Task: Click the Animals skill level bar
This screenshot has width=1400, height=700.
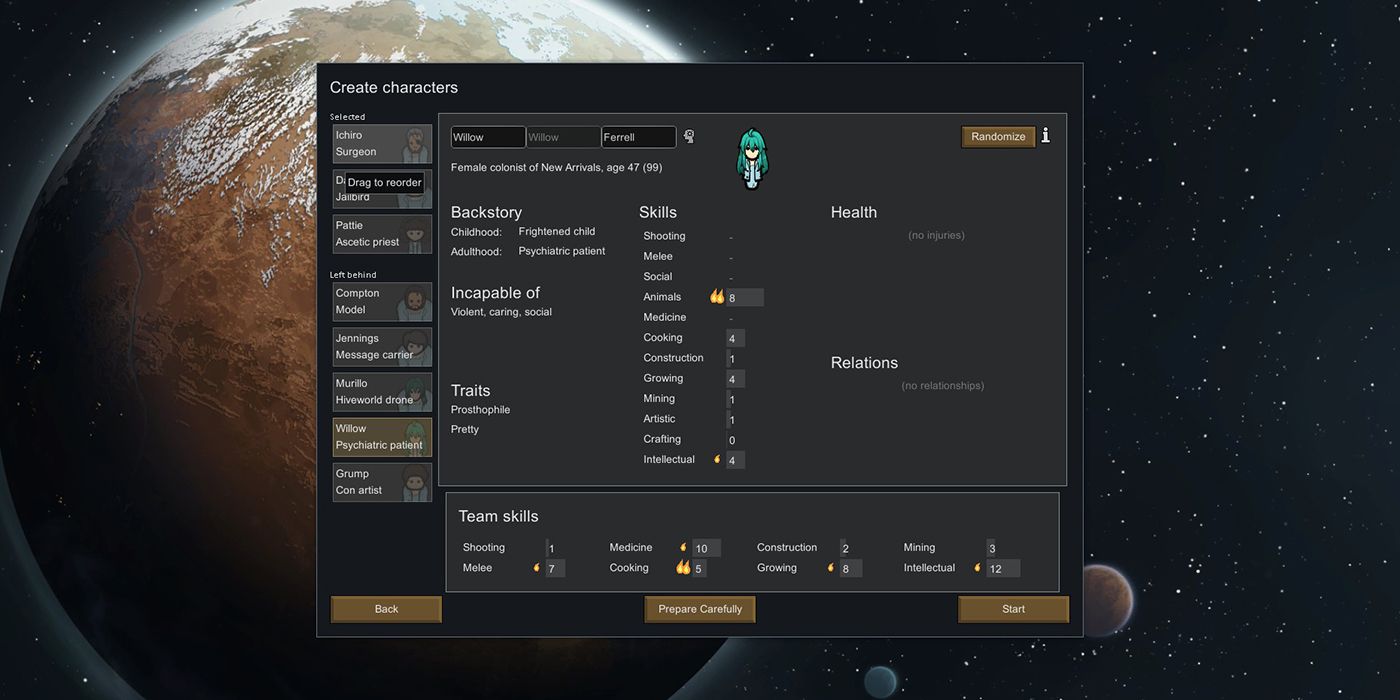Action: tap(744, 296)
